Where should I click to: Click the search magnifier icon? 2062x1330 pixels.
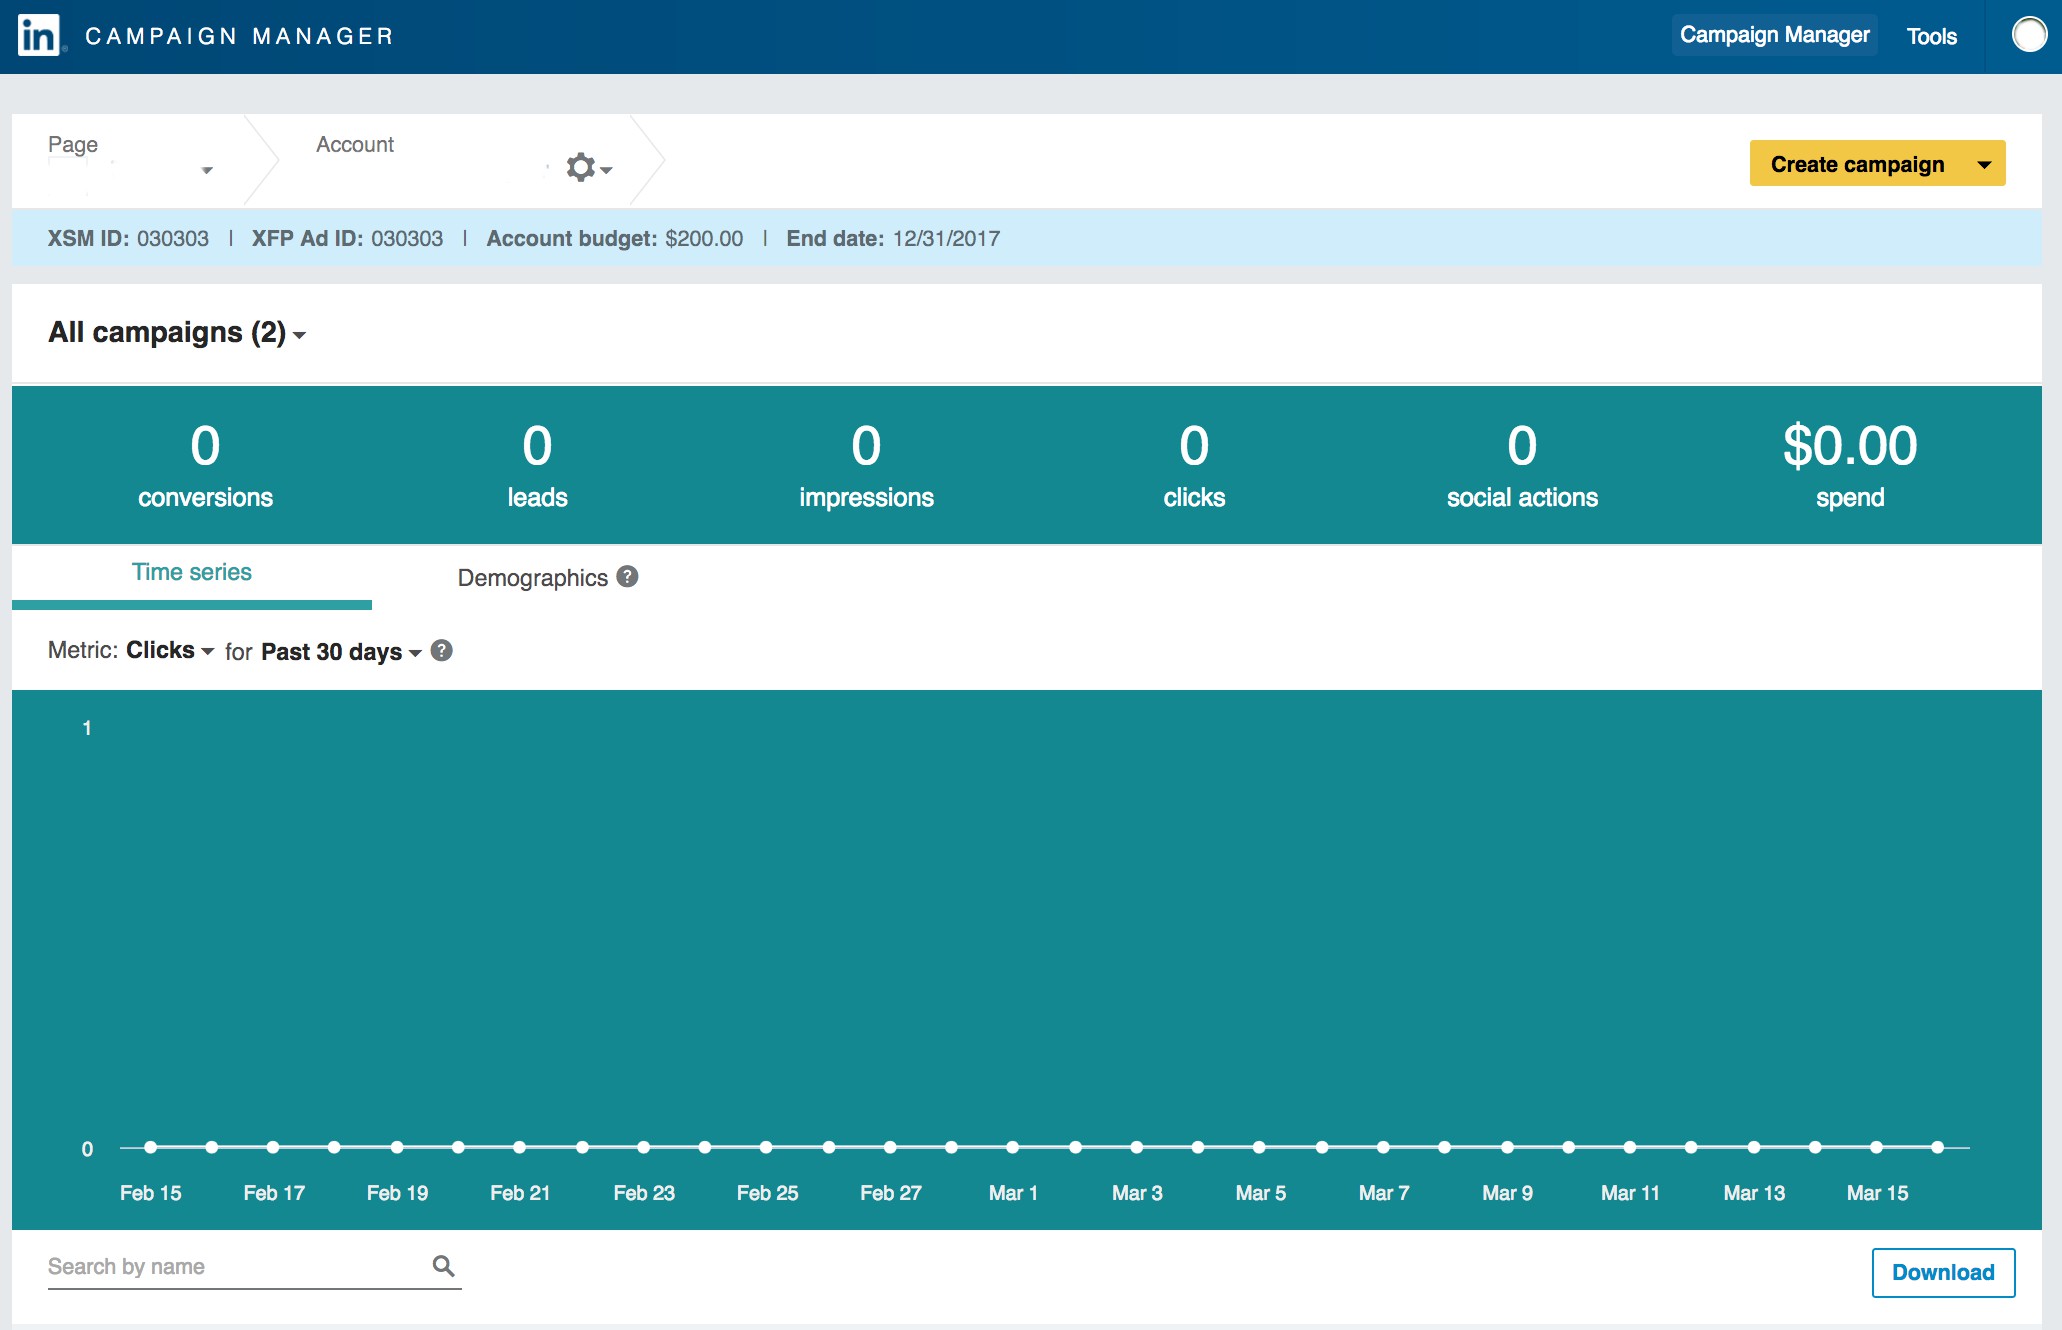443,1266
